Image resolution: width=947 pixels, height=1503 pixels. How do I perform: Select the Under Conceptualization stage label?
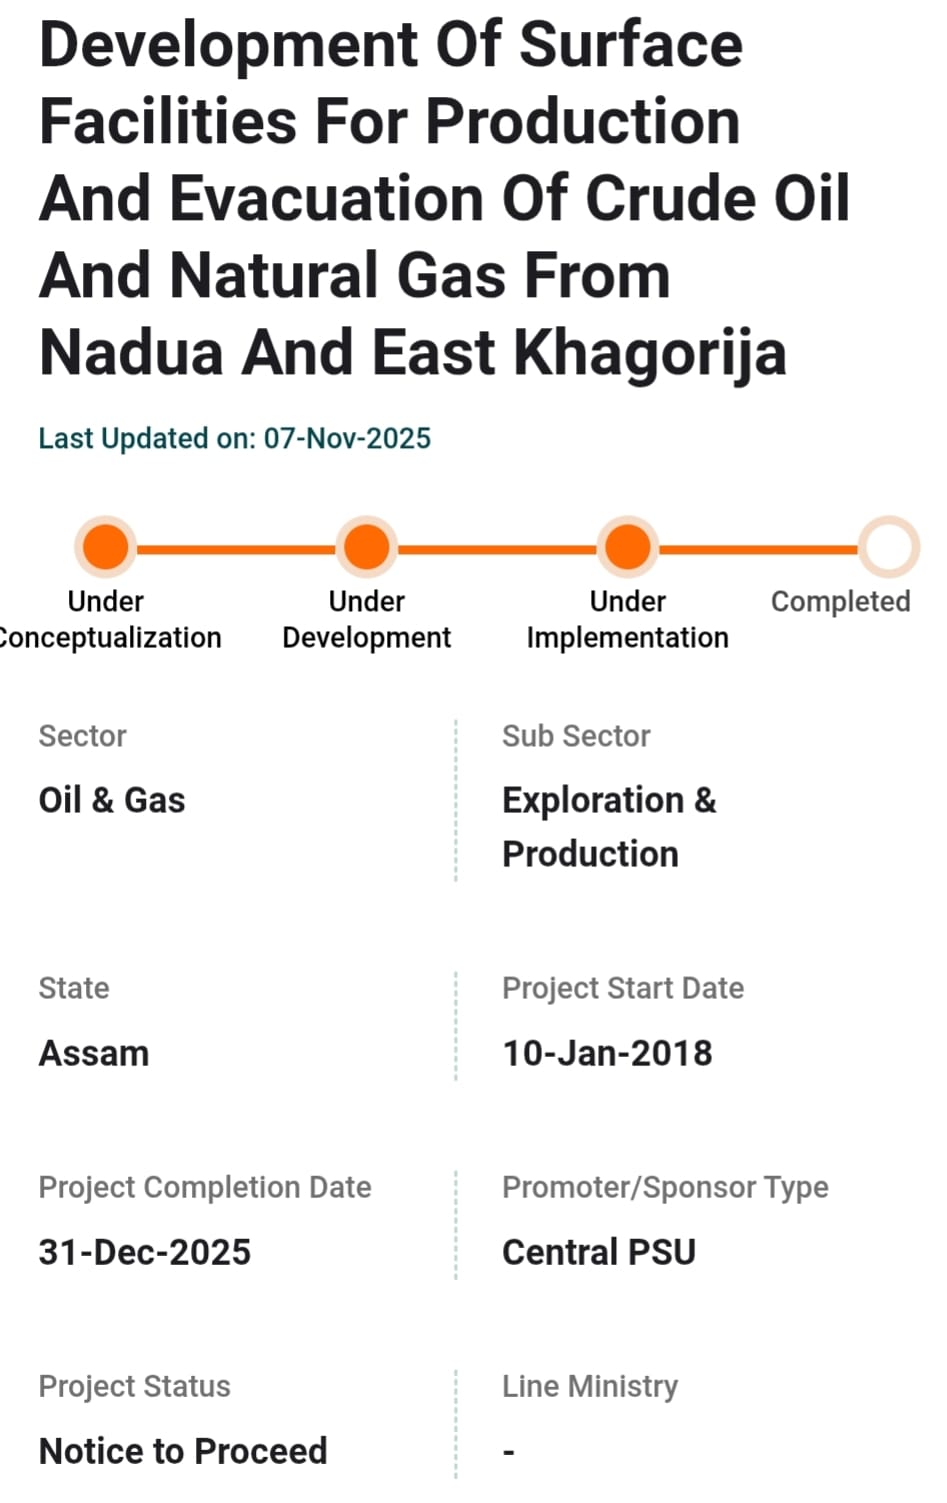[x=110, y=618]
